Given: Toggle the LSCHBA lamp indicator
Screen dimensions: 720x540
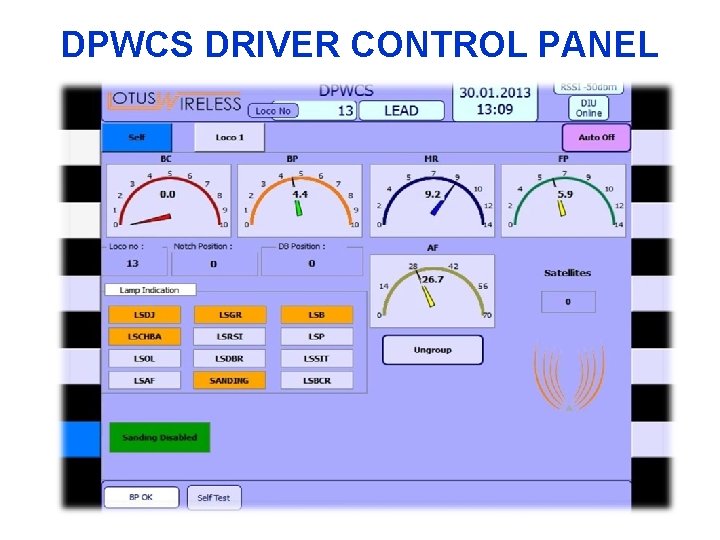Looking at the screenshot, I should point(145,337).
